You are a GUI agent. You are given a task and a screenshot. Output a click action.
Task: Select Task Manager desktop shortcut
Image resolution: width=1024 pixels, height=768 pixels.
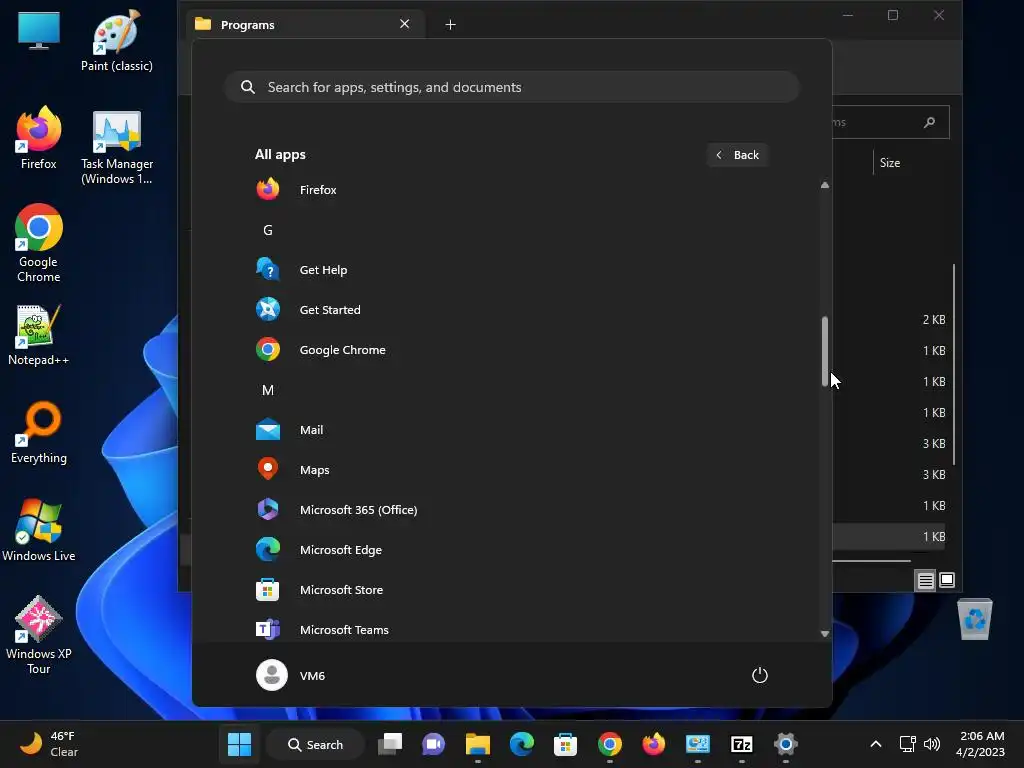(117, 146)
